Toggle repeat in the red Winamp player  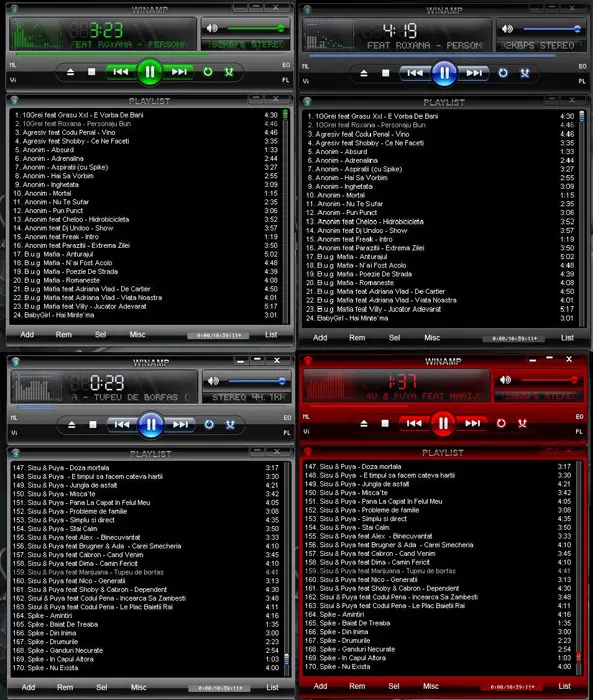click(x=501, y=423)
